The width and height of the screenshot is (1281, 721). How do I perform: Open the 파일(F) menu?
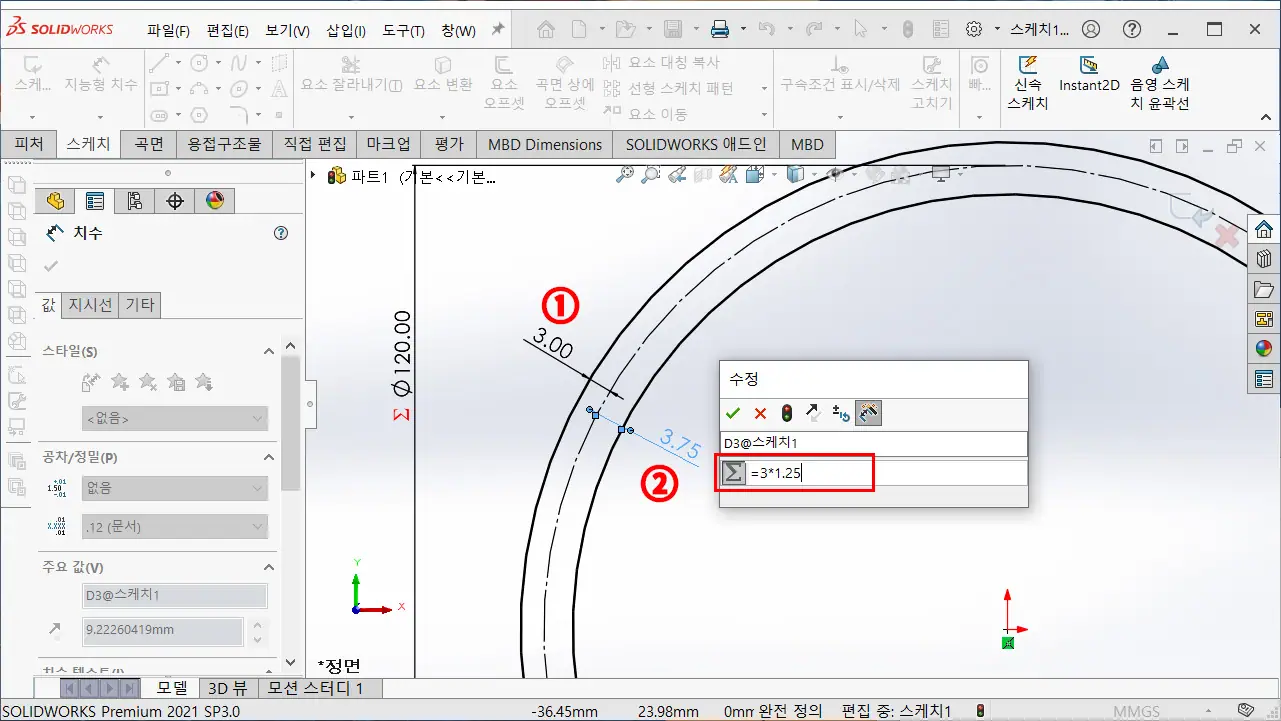(x=168, y=30)
